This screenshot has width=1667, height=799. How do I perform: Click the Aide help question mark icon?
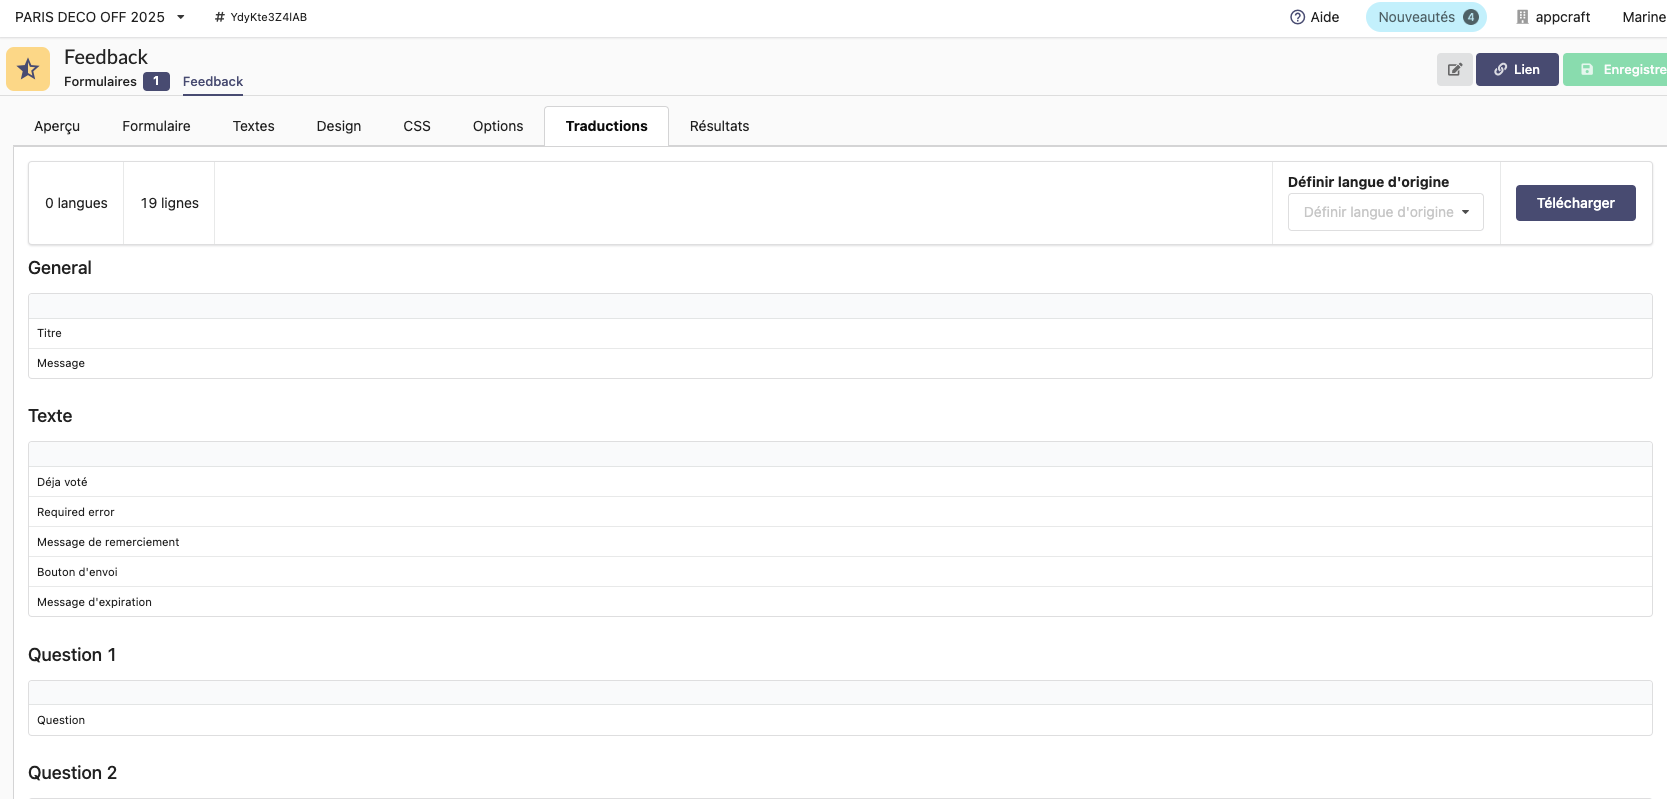pyautogui.click(x=1297, y=17)
